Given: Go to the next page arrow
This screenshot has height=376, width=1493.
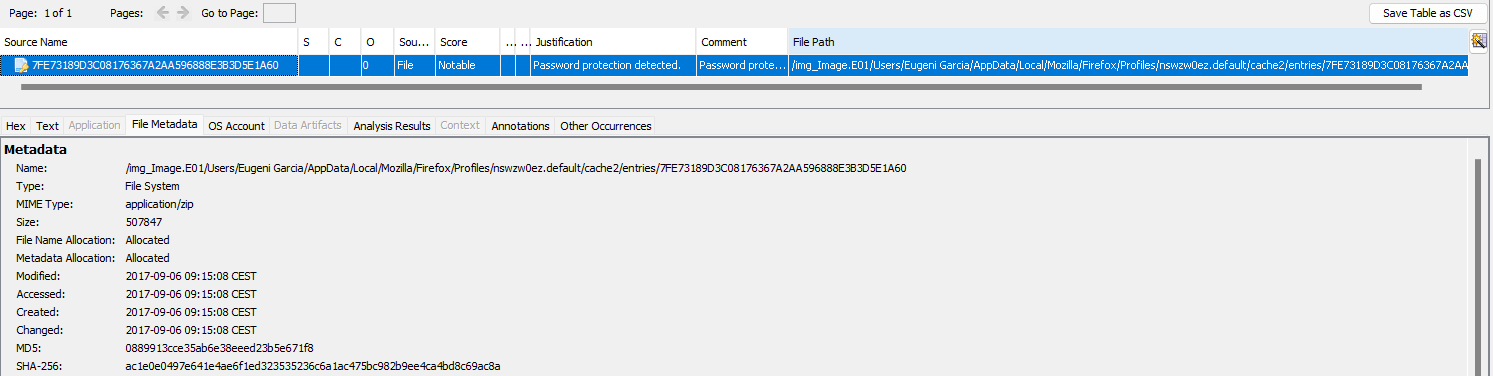Looking at the screenshot, I should coord(182,13).
